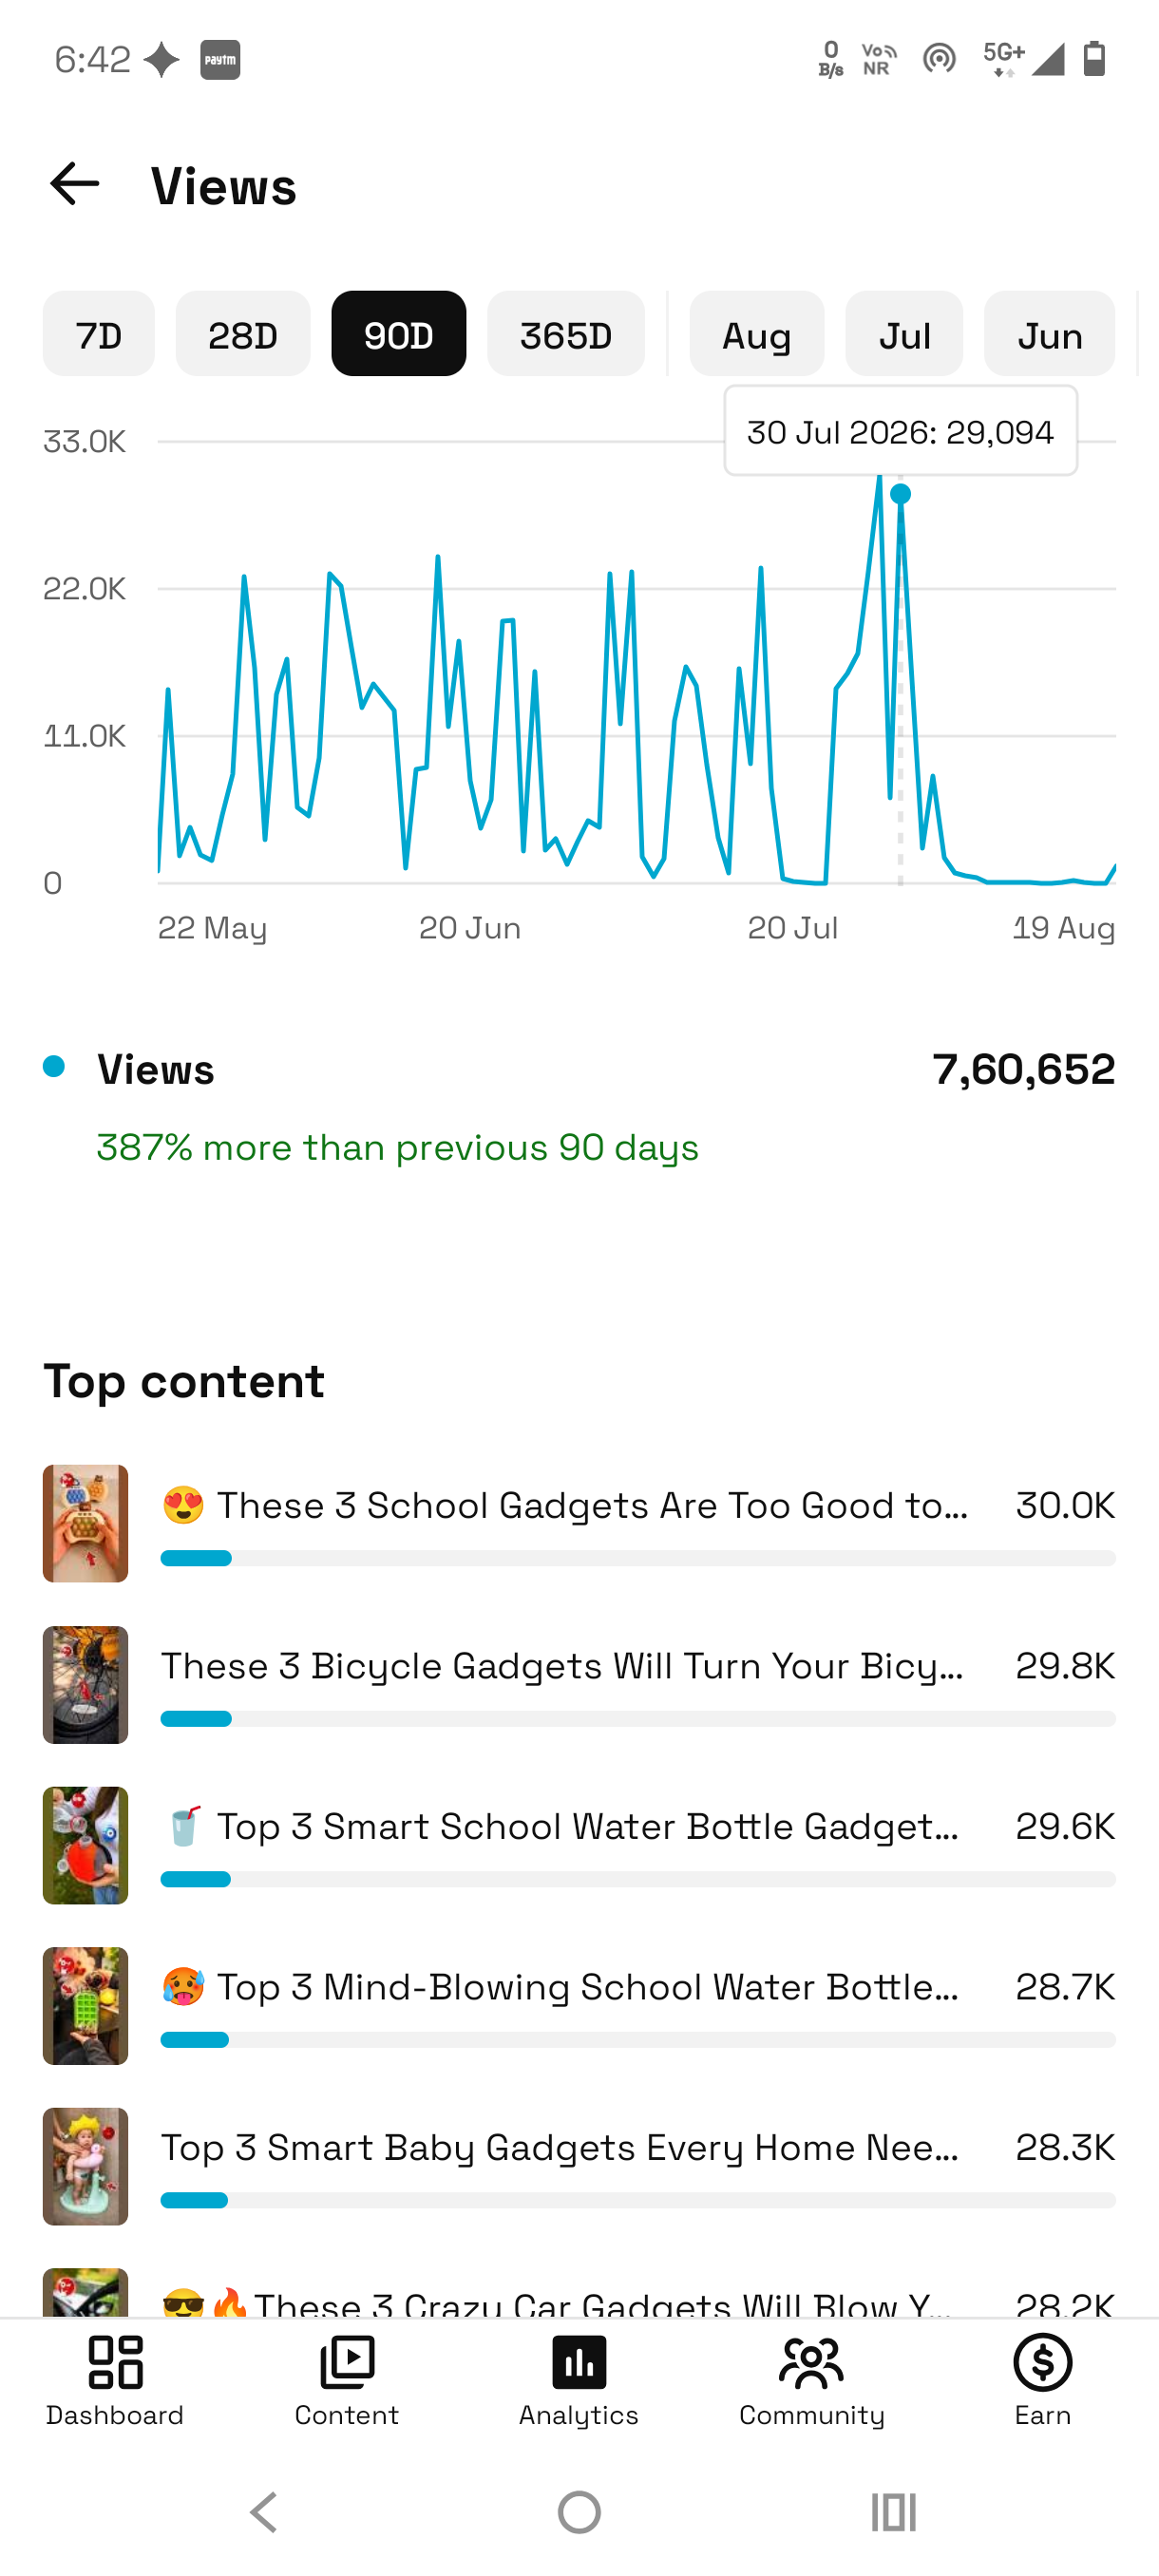The height and width of the screenshot is (2576, 1159).
Task: Switch to the 365D time range
Action: 566,334
